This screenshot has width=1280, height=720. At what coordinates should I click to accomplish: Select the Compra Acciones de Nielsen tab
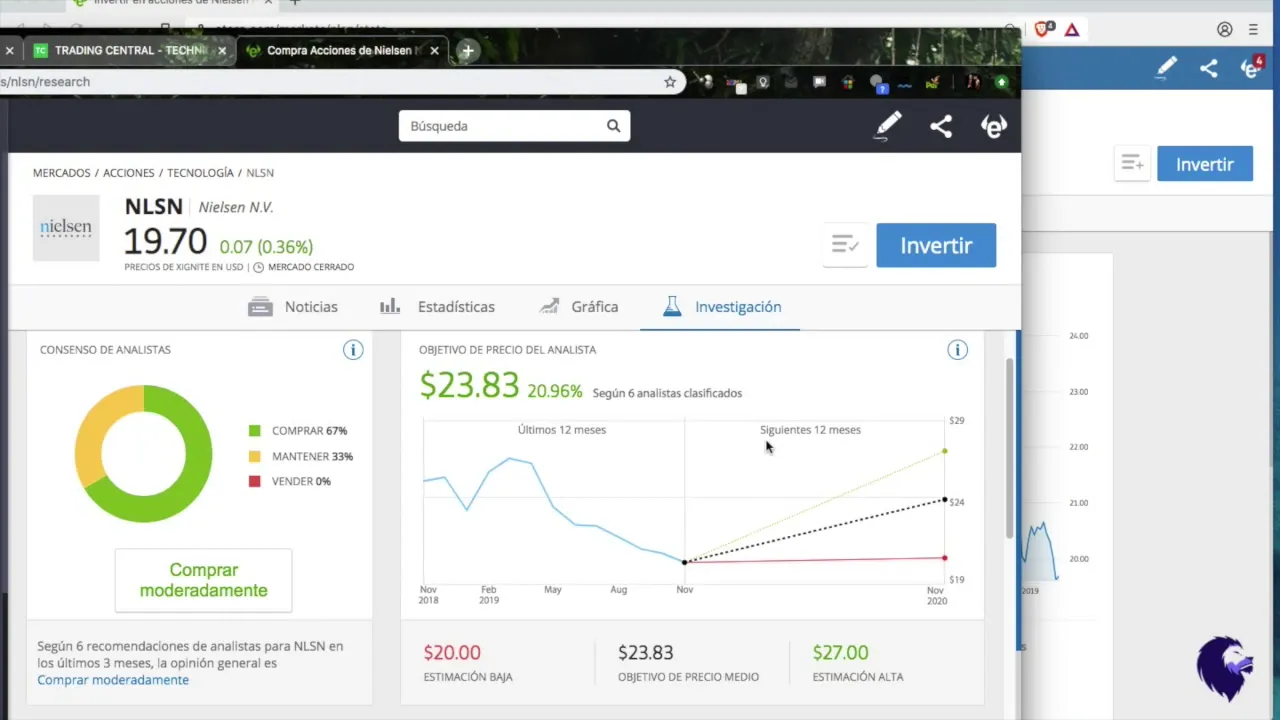(x=343, y=51)
